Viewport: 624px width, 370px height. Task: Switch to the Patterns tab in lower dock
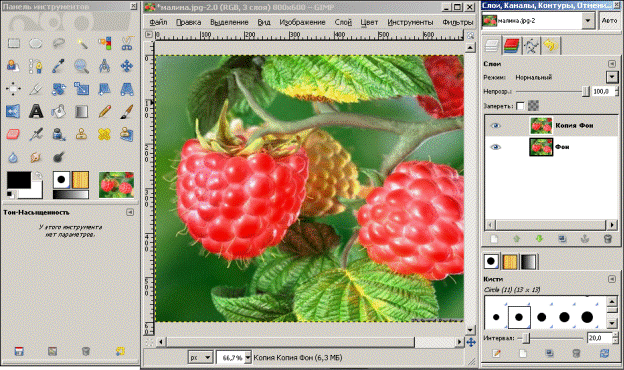pos(510,261)
